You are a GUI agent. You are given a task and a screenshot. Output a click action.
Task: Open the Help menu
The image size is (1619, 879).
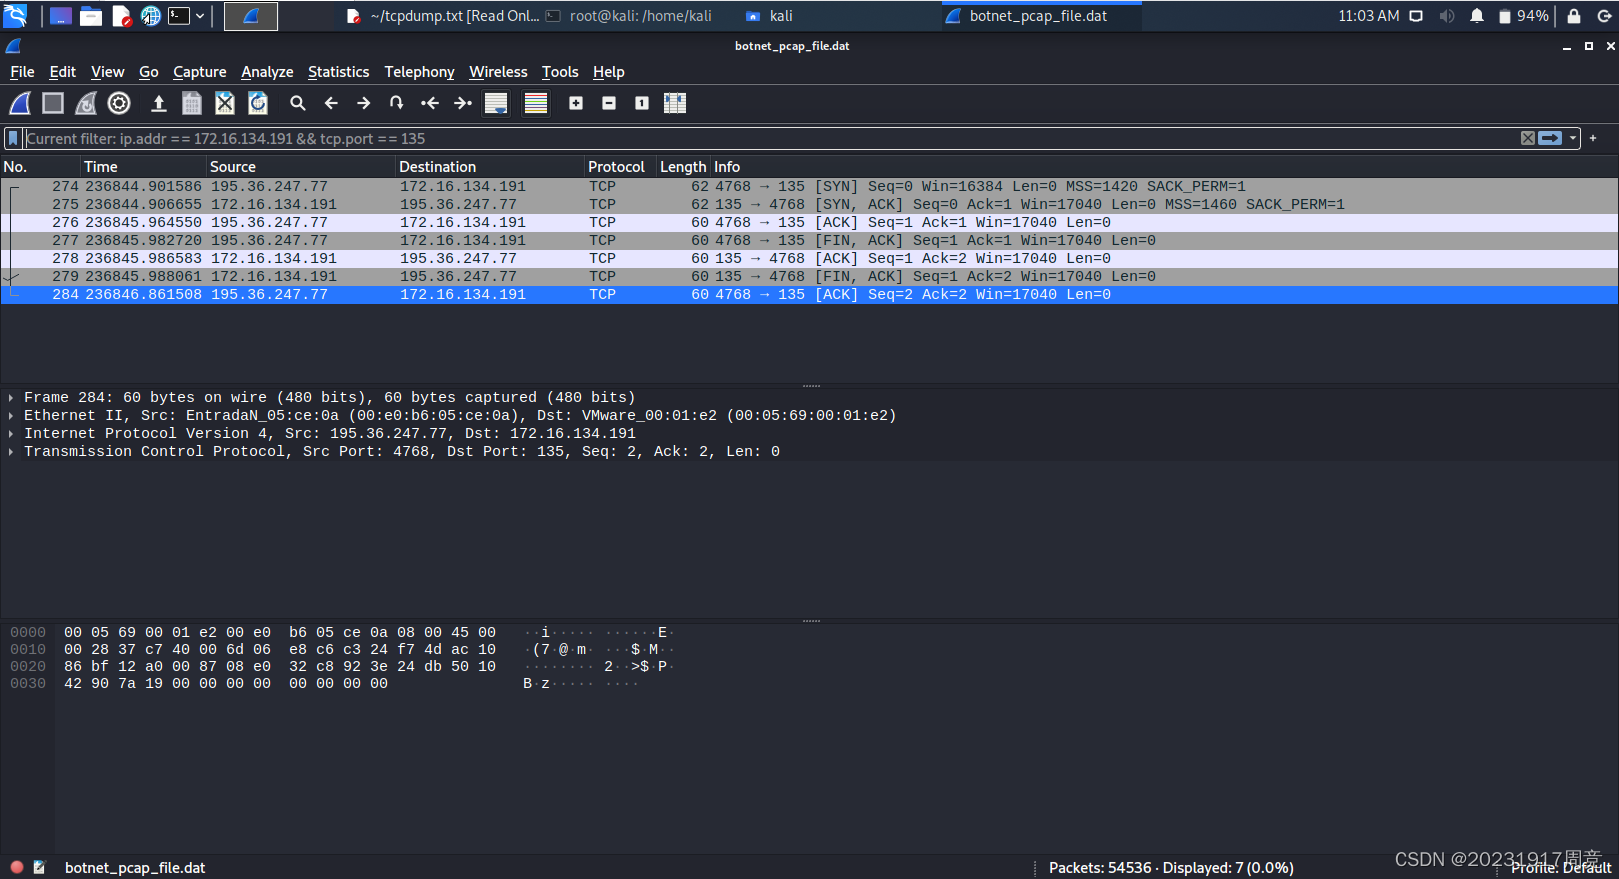click(x=608, y=72)
